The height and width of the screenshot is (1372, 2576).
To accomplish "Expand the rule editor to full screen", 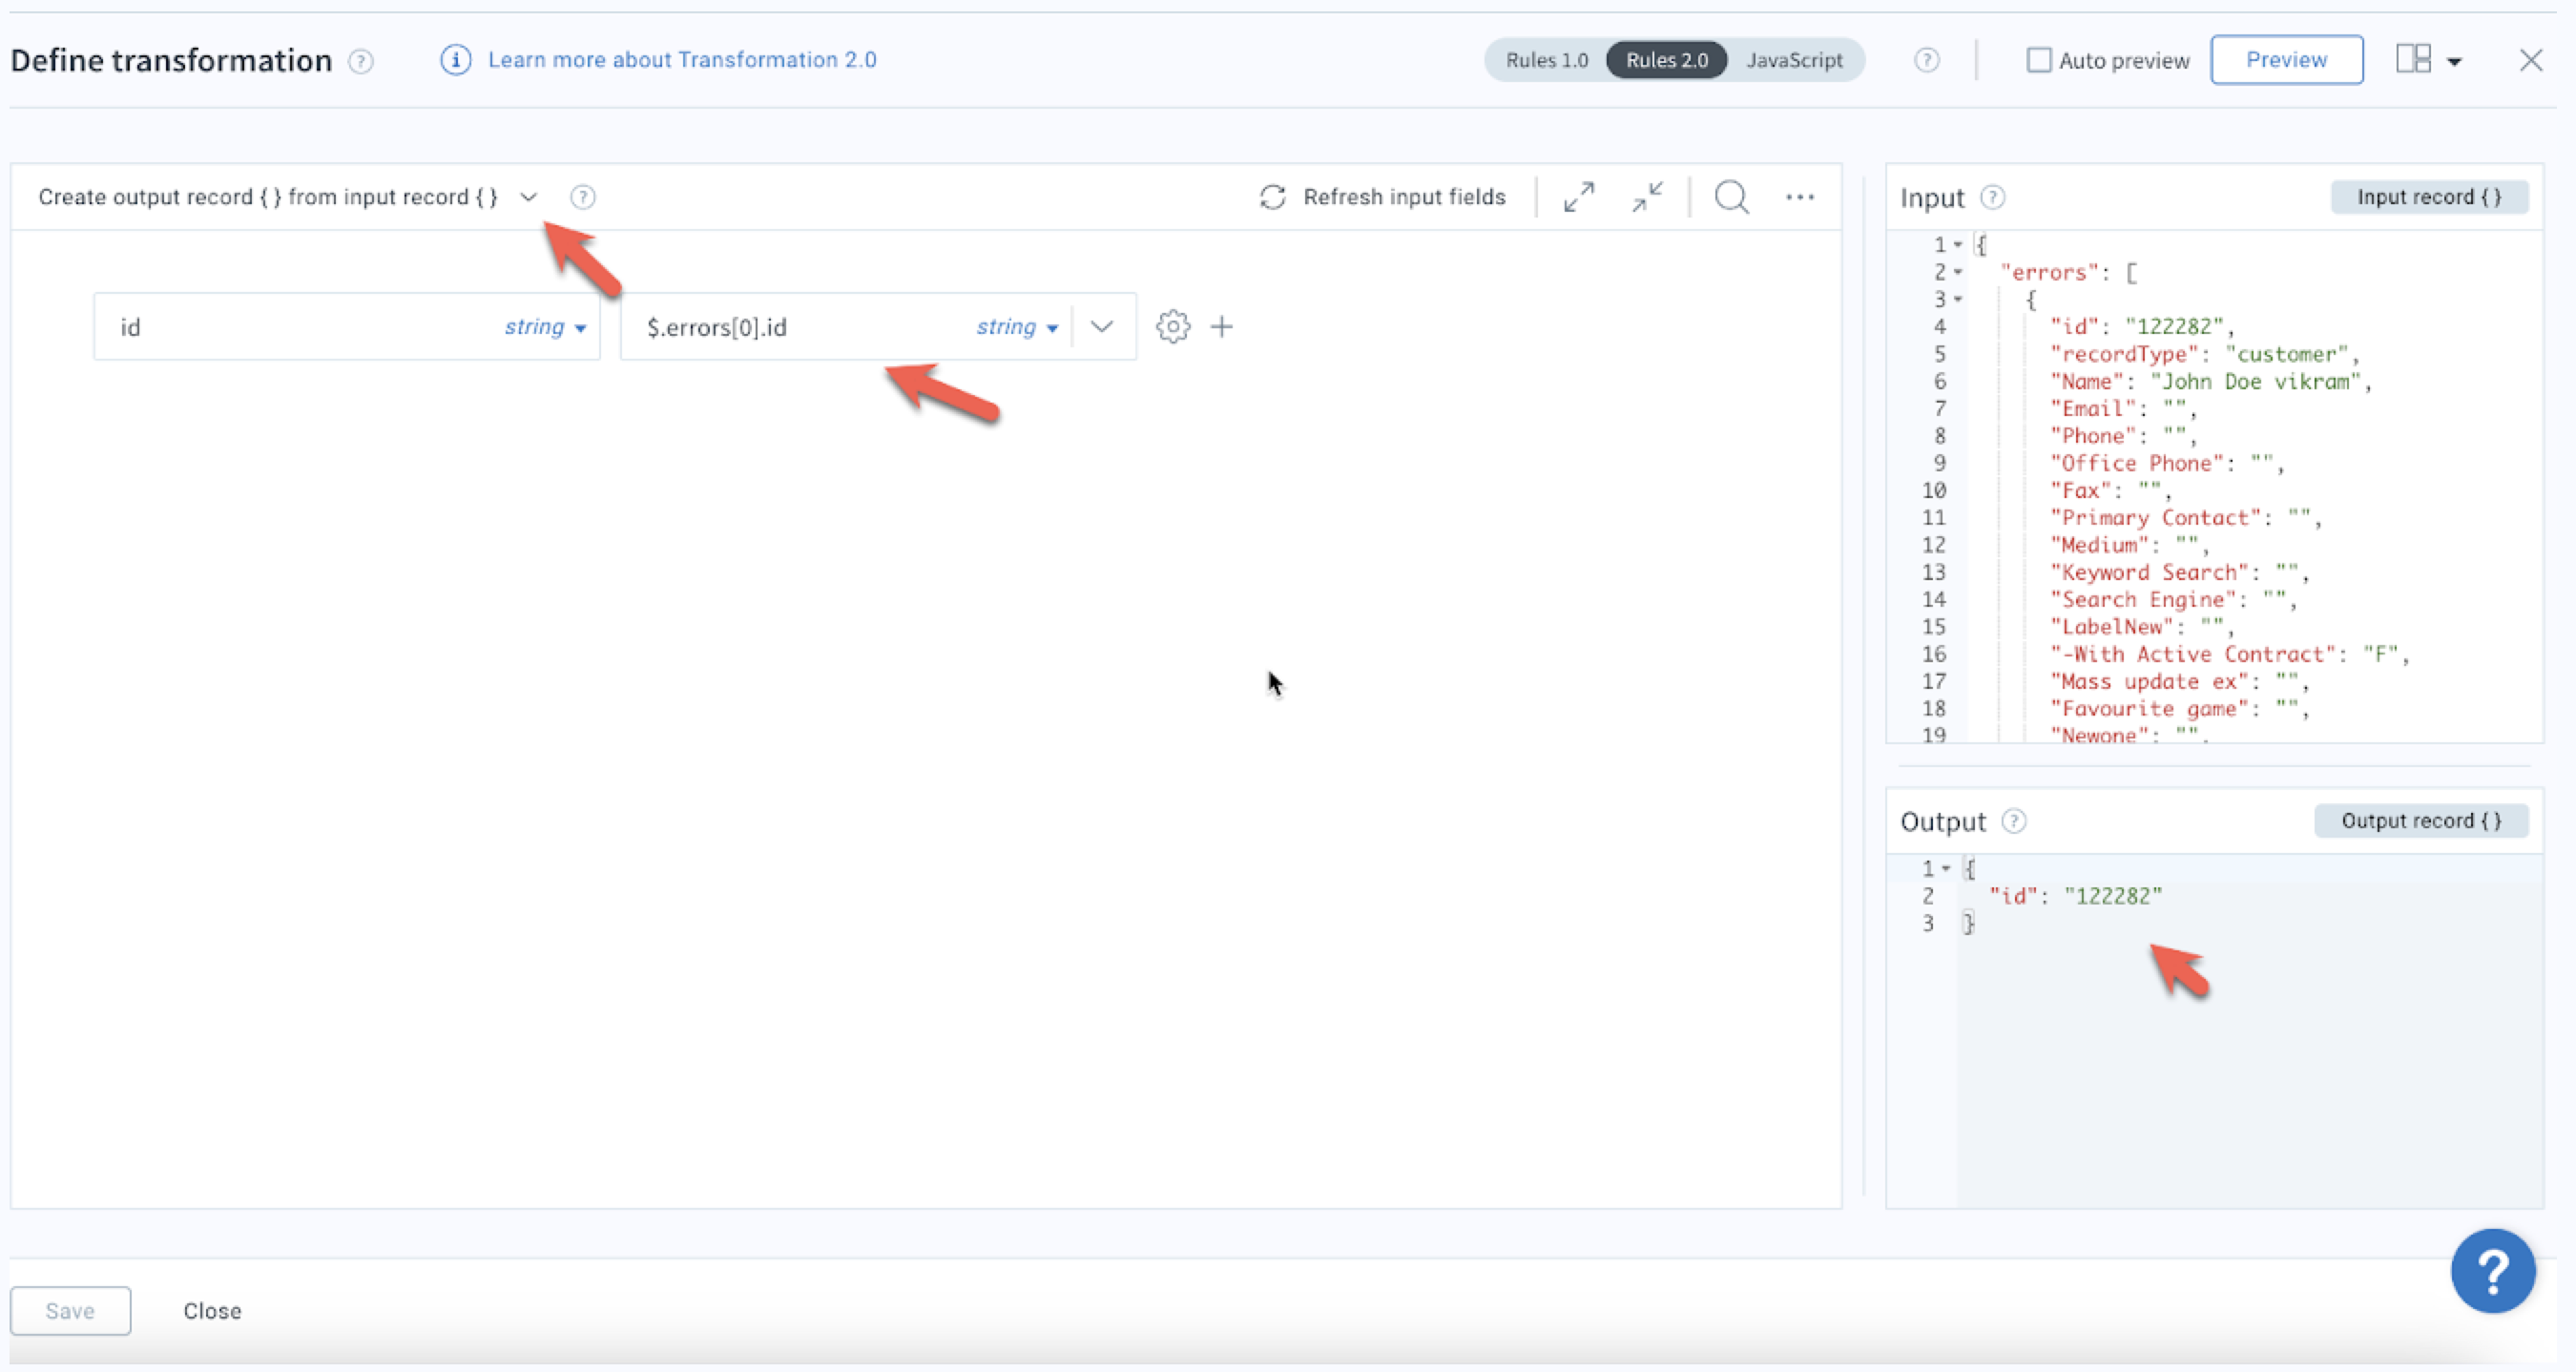I will (x=1578, y=197).
